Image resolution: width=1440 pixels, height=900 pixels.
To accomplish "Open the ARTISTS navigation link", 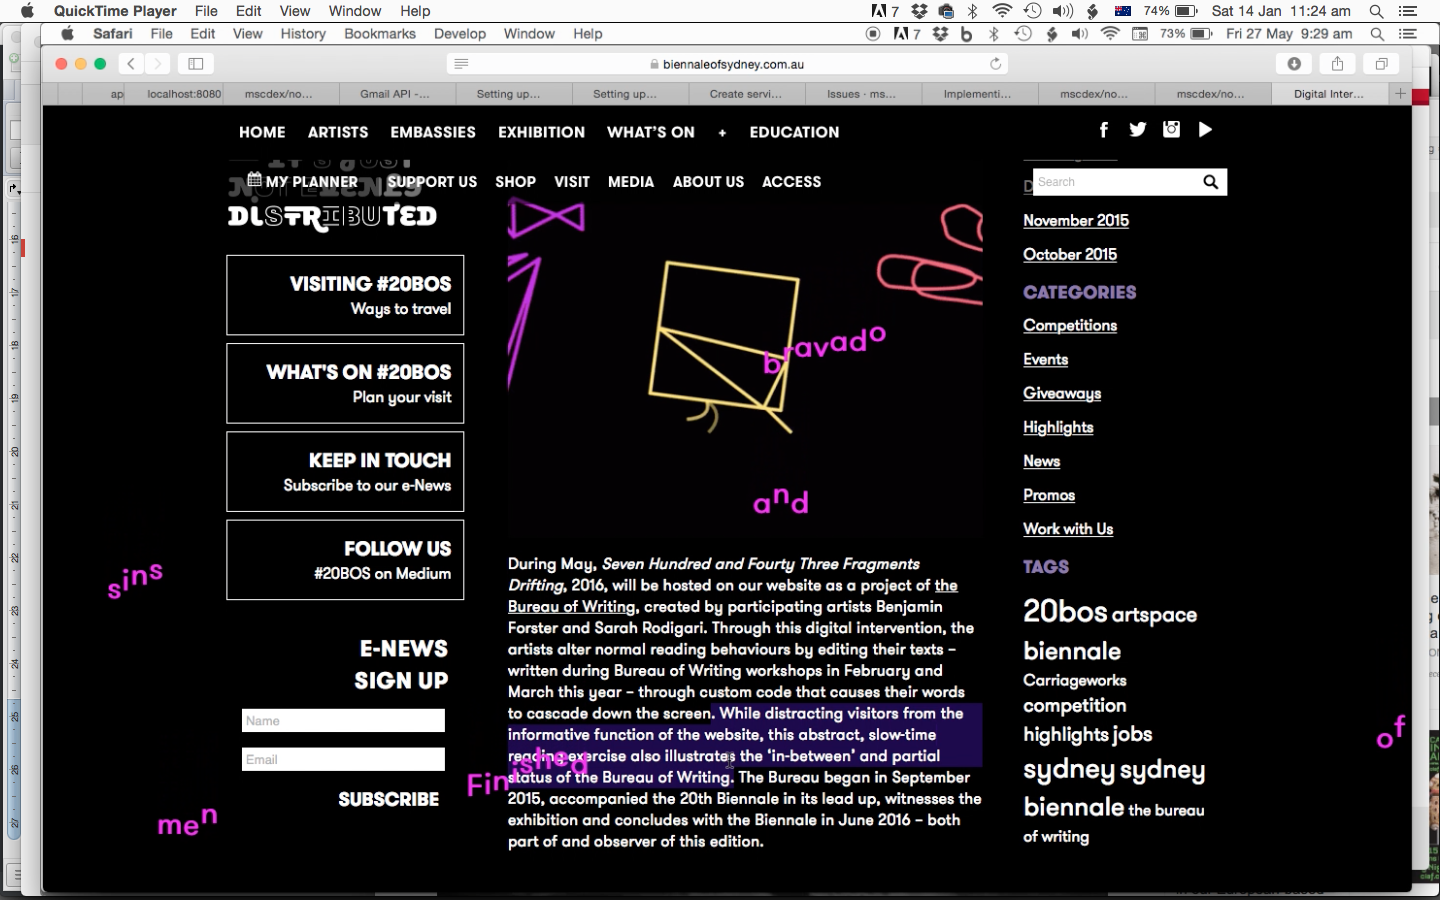I will pyautogui.click(x=338, y=132).
